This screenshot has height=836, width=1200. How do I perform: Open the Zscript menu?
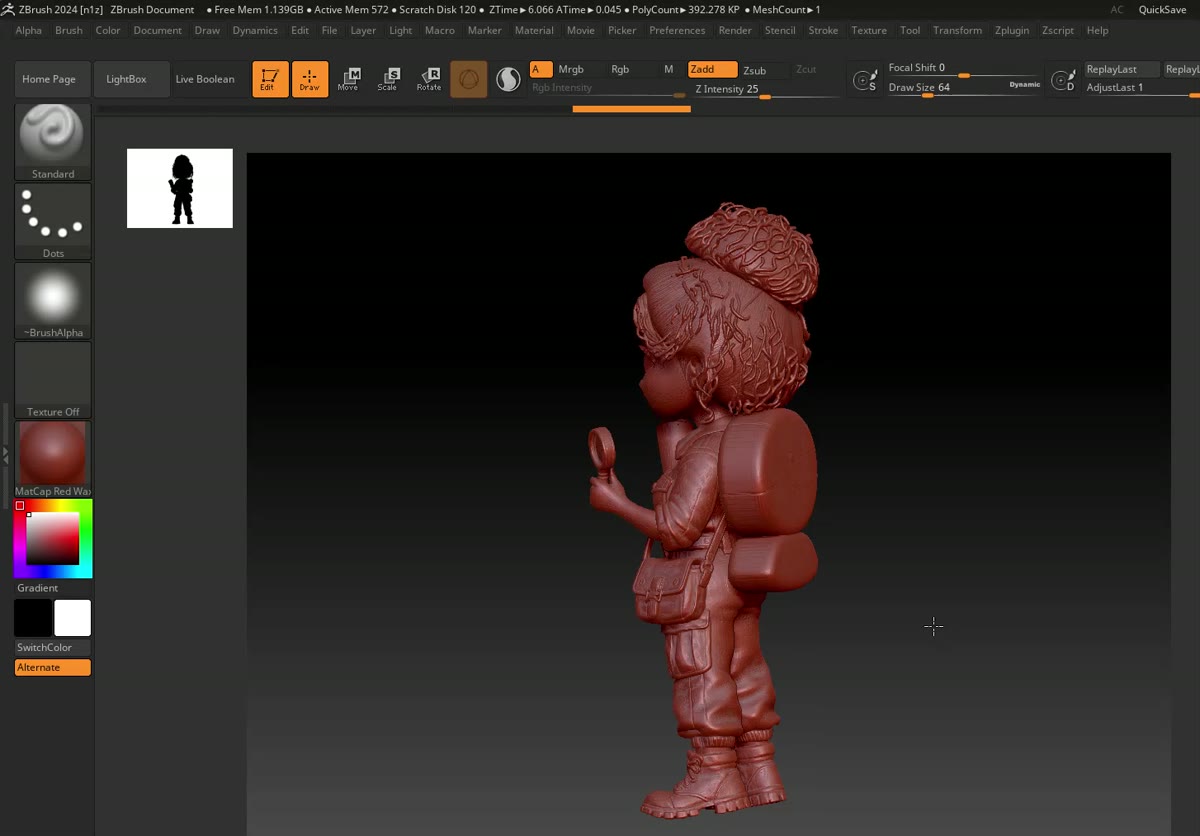click(1058, 30)
